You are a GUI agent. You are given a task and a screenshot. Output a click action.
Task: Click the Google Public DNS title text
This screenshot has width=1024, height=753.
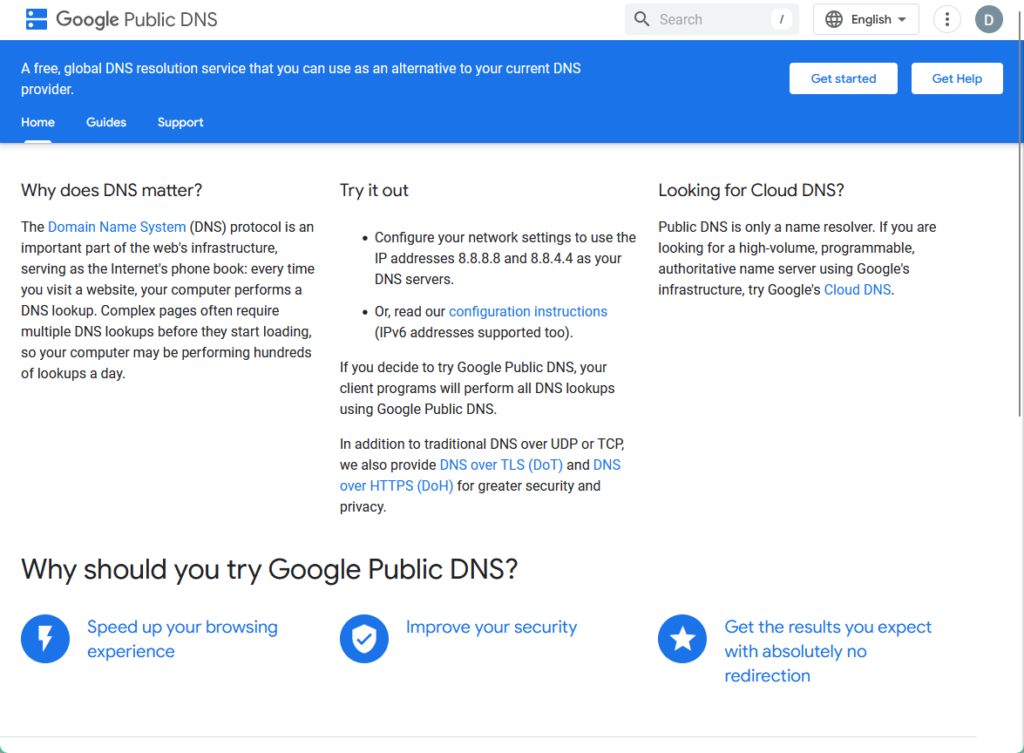[136, 20]
